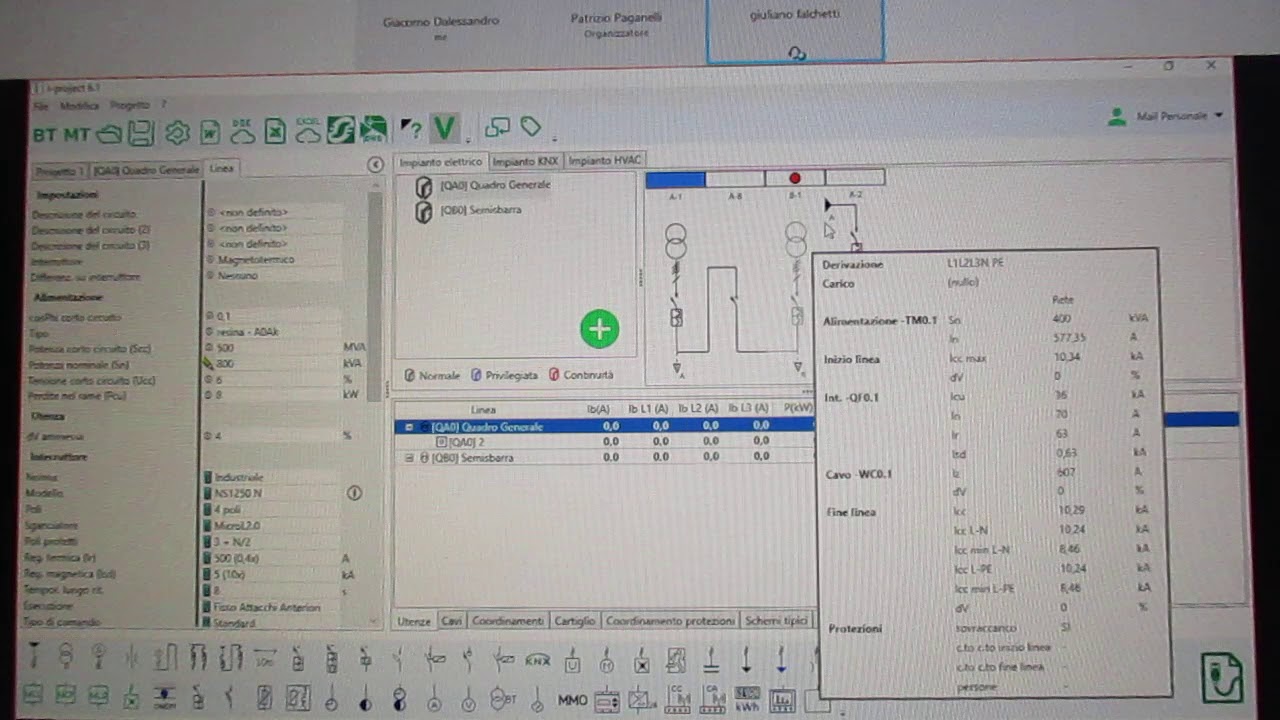
Task: Switch to the Impianto KNX tab
Action: tap(525, 161)
